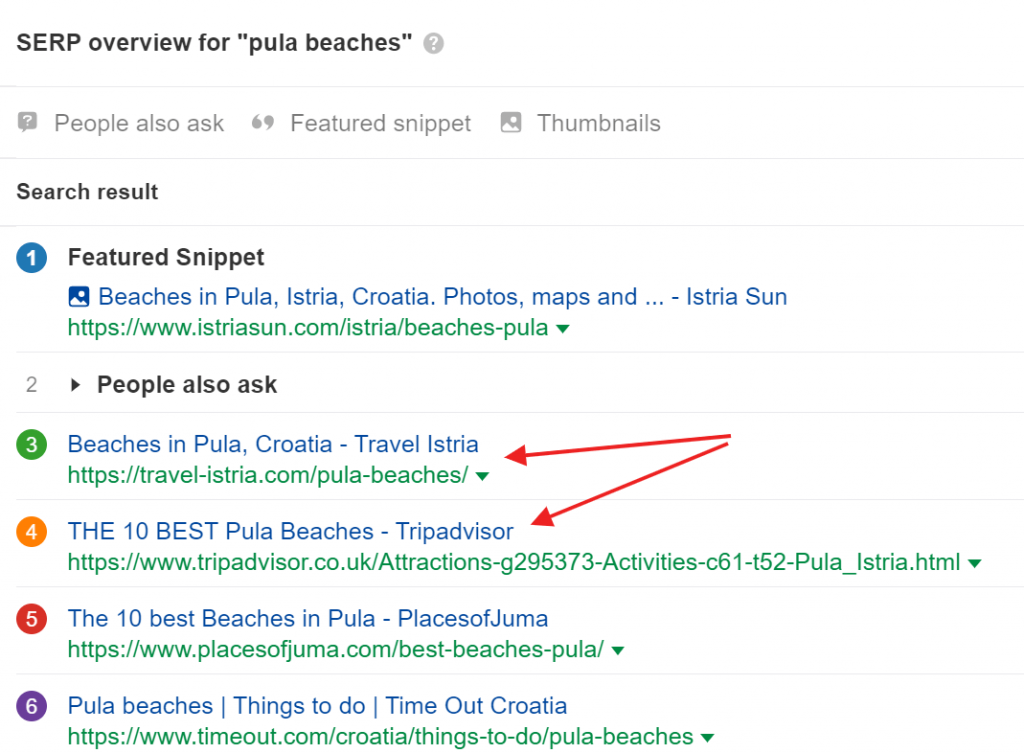Open dropdown next to tripadvisor.co.uk URL

975,564
